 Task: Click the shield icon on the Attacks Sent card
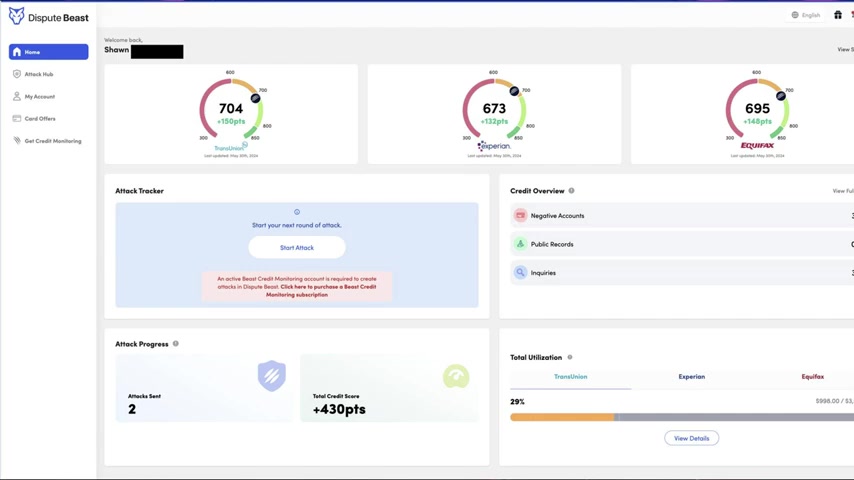click(x=272, y=375)
